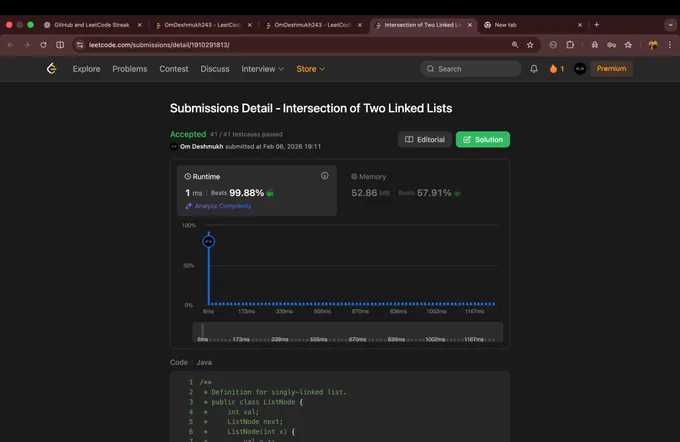
Task: Click the 41 / 41 testcases passed text
Action: tap(246, 134)
